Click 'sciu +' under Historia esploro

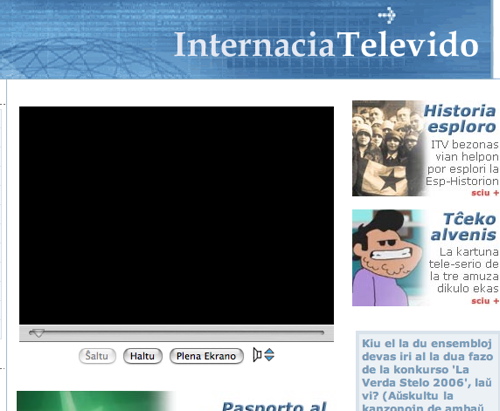point(485,193)
